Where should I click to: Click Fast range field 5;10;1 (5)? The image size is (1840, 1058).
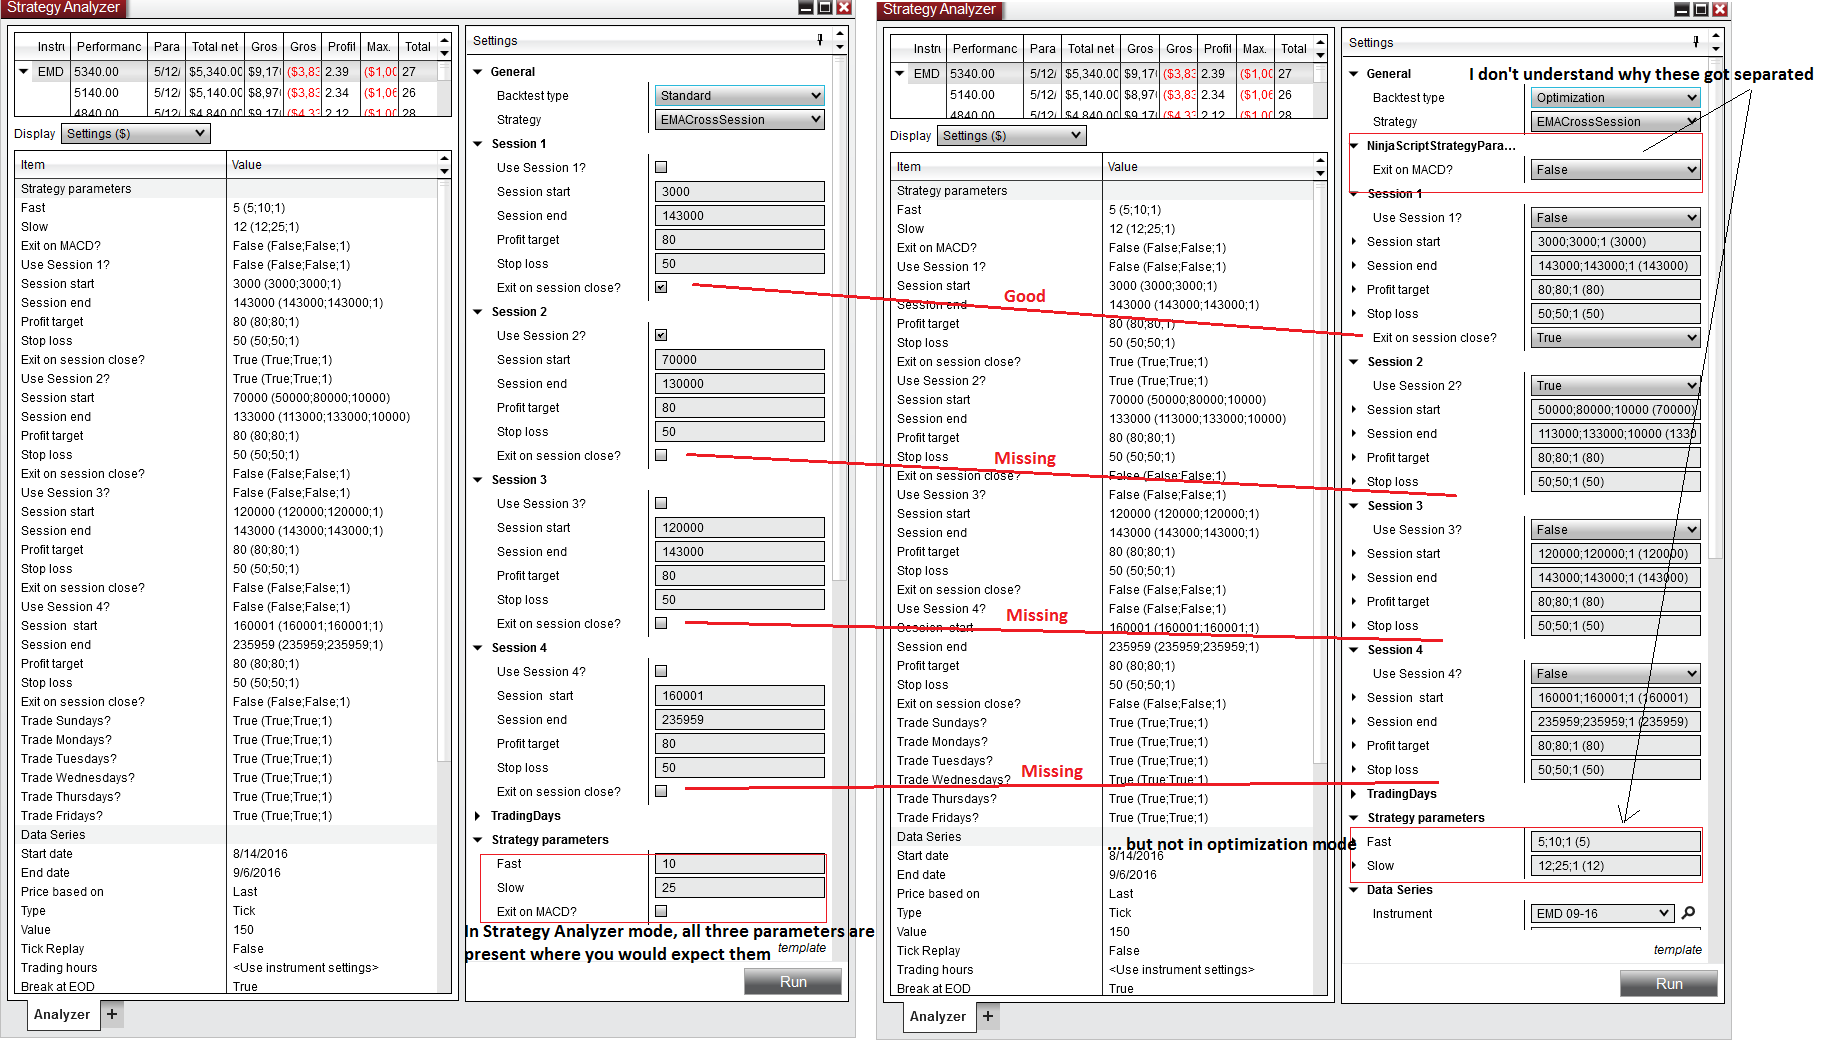(x=1616, y=842)
